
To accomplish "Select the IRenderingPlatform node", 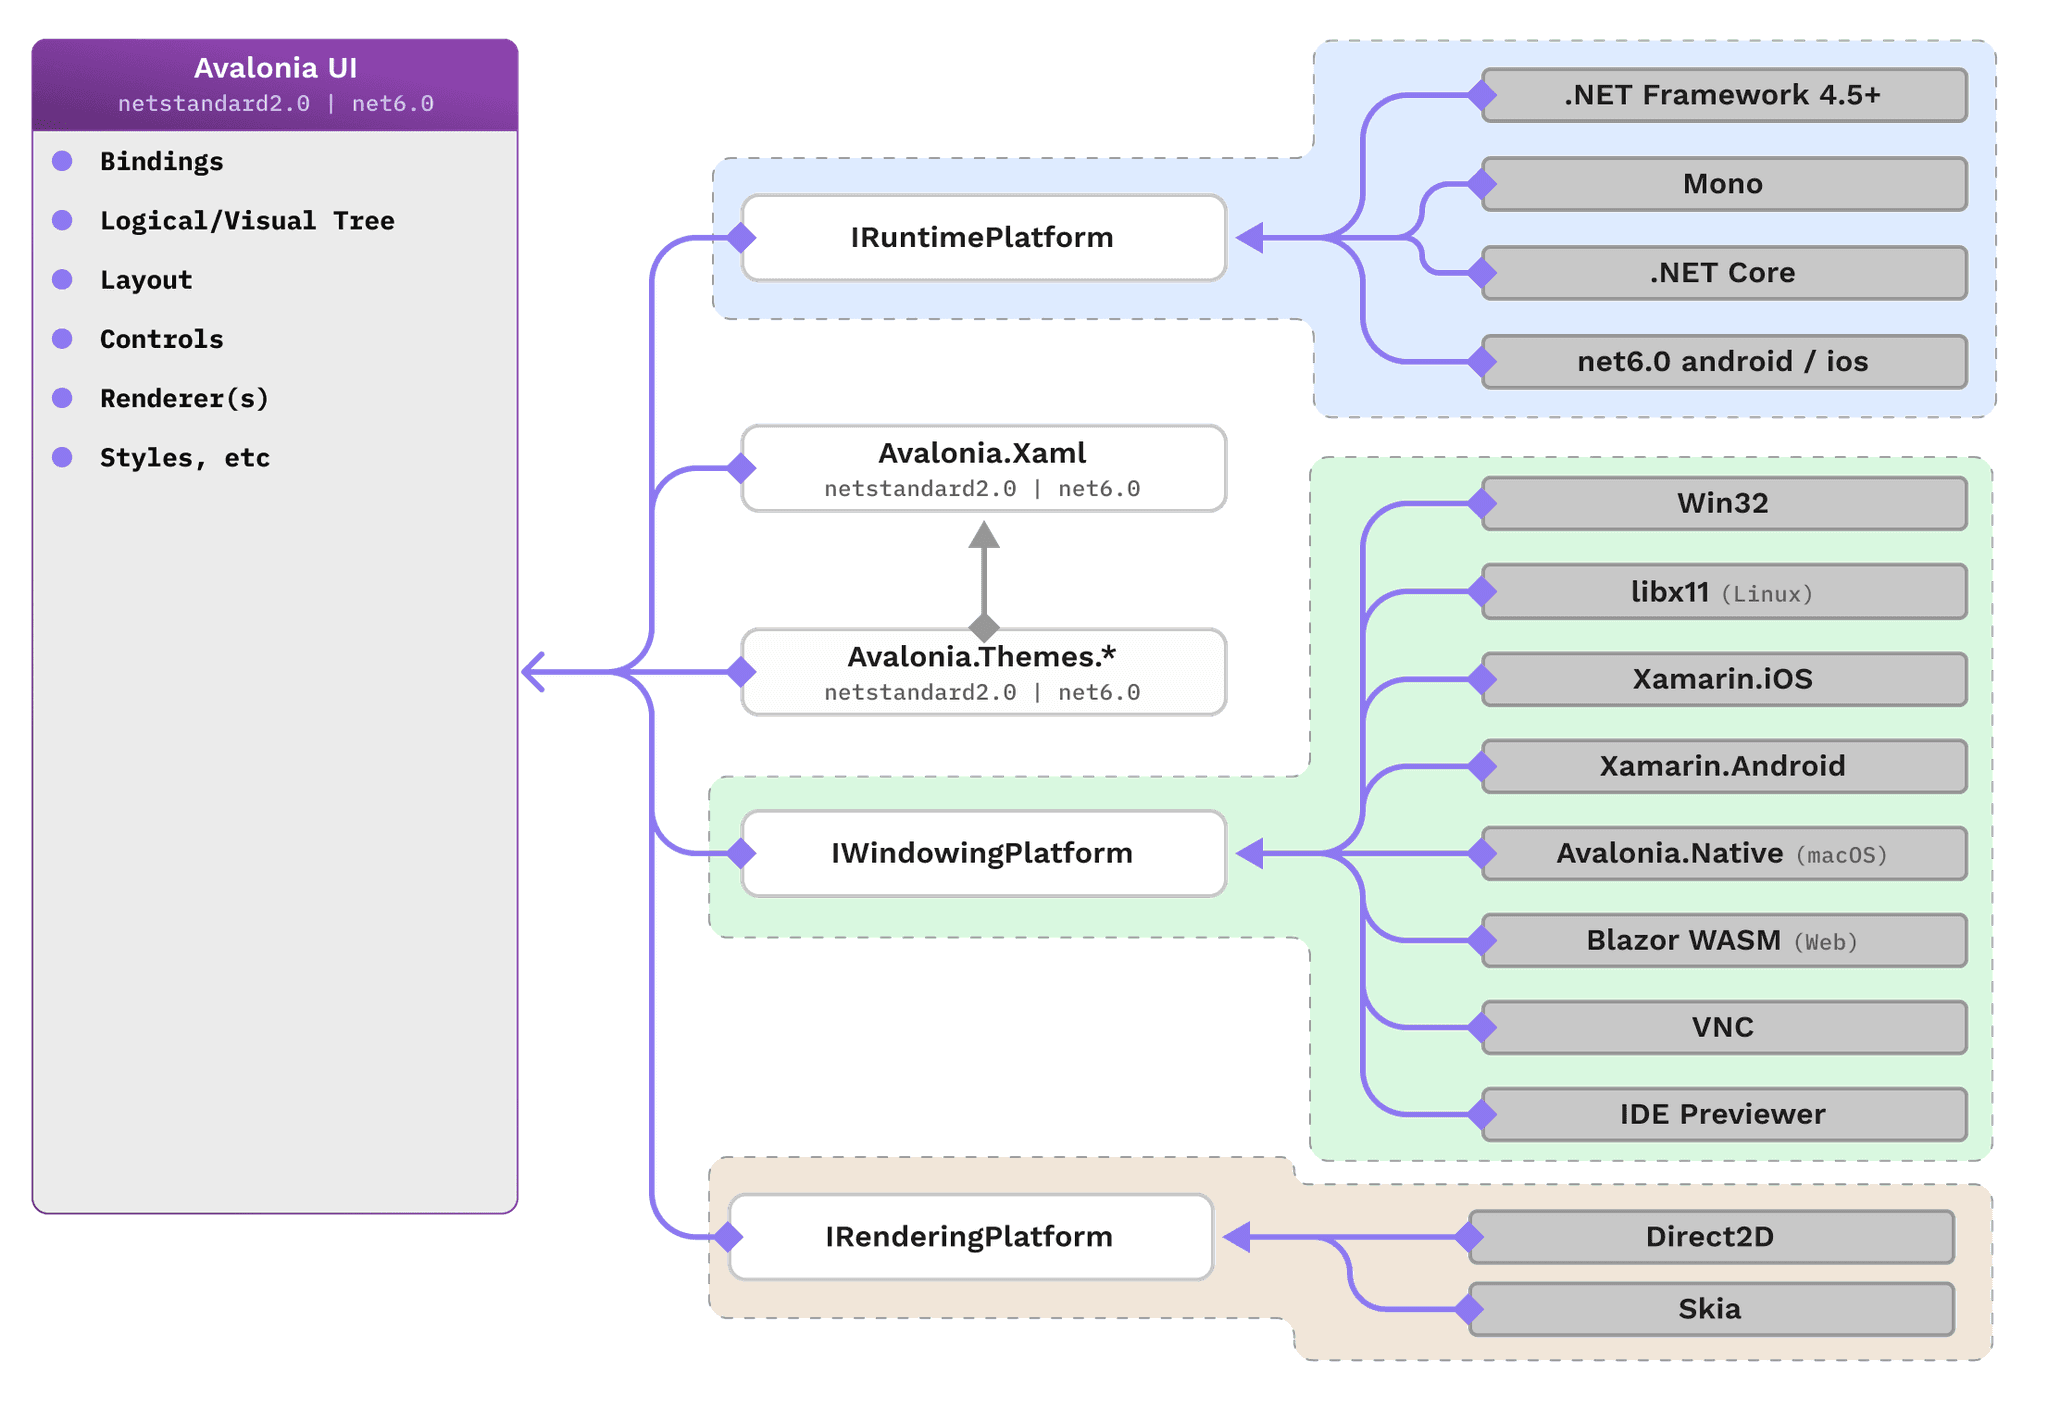I will pyautogui.click(x=969, y=1236).
